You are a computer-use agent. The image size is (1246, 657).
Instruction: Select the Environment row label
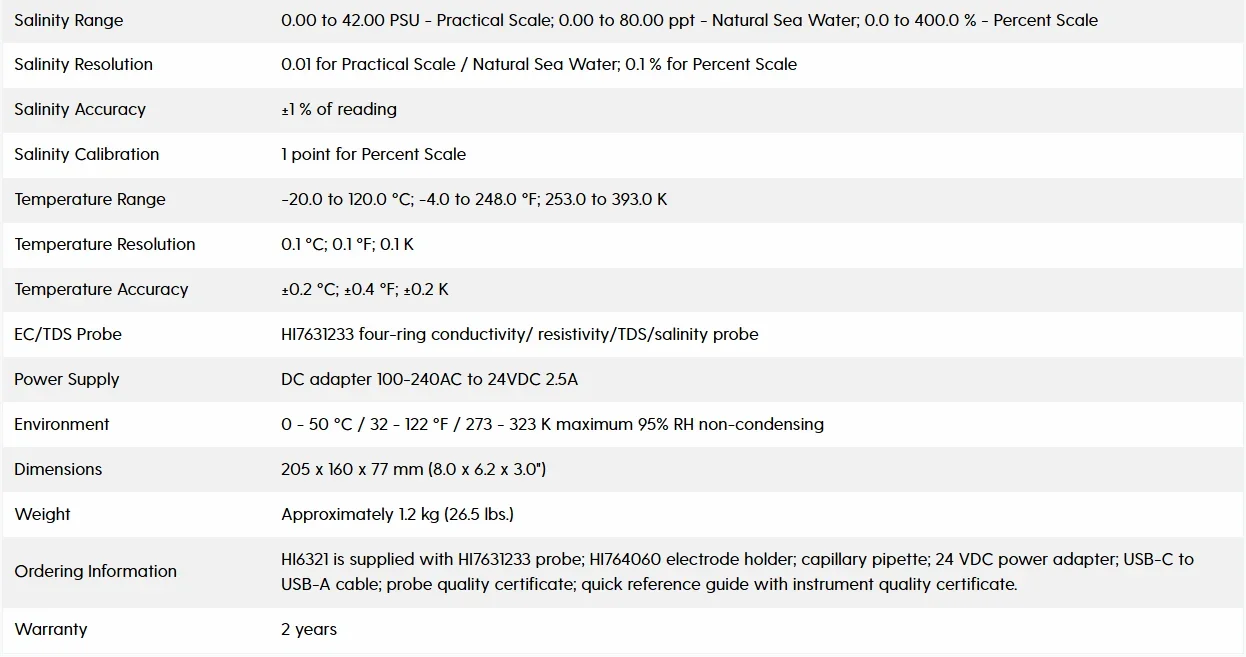[62, 424]
